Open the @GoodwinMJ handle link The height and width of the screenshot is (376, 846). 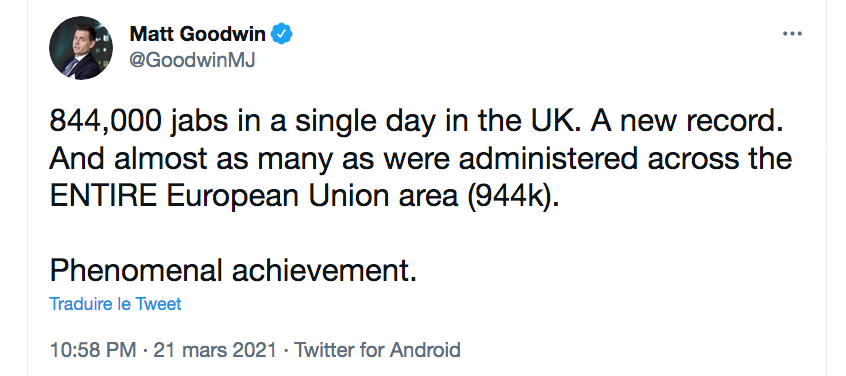click(192, 60)
